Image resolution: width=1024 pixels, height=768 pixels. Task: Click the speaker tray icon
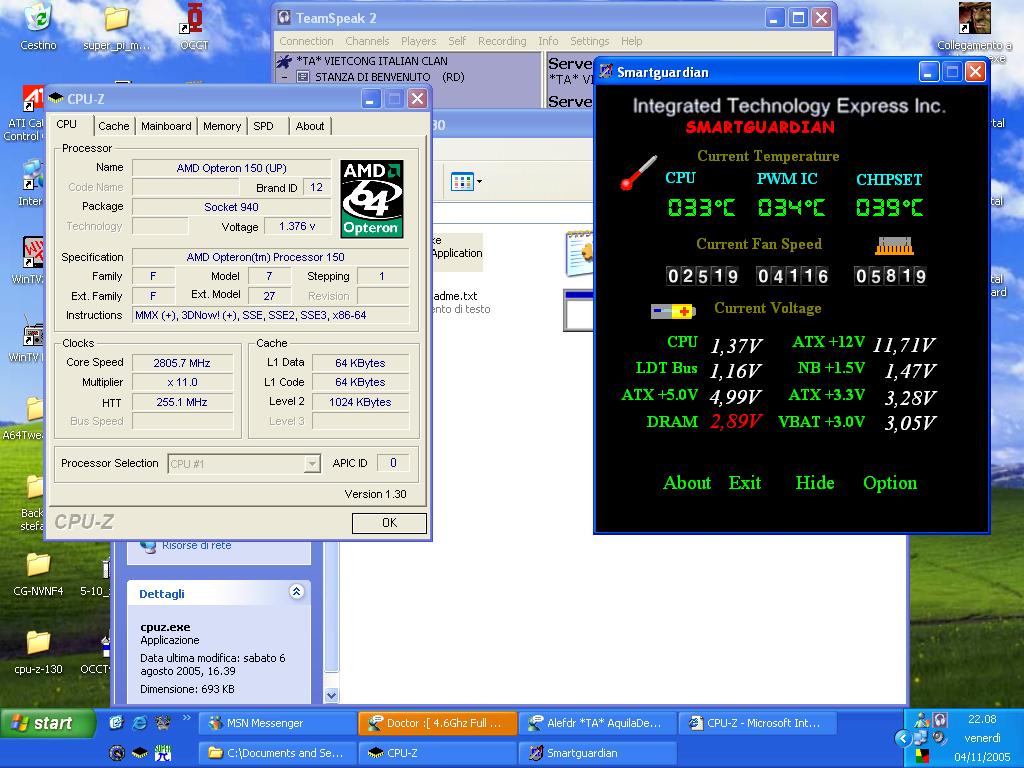[939, 738]
